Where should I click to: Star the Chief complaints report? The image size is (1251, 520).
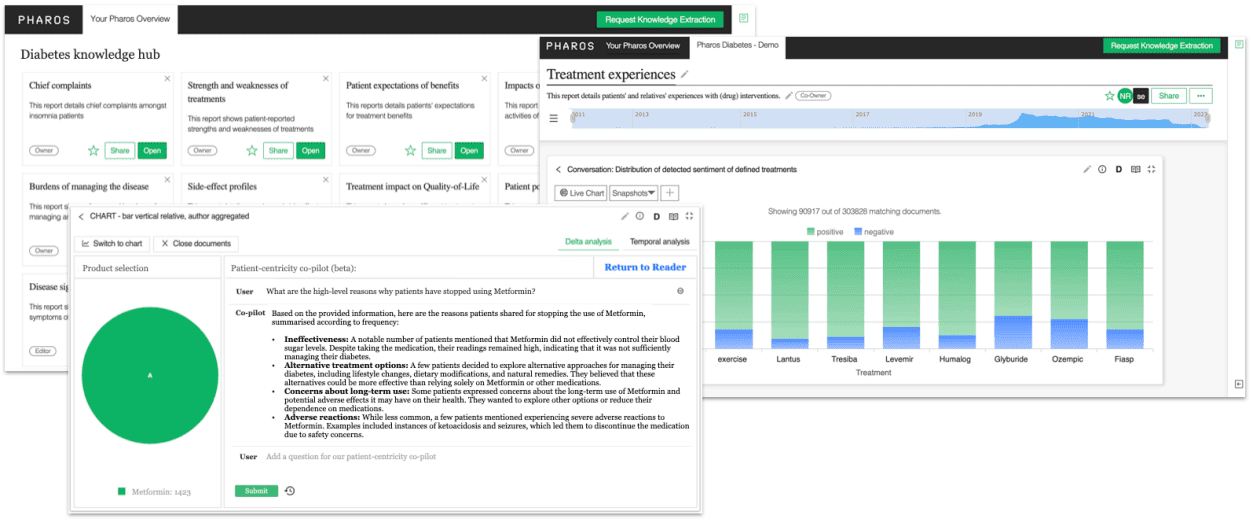click(93, 151)
